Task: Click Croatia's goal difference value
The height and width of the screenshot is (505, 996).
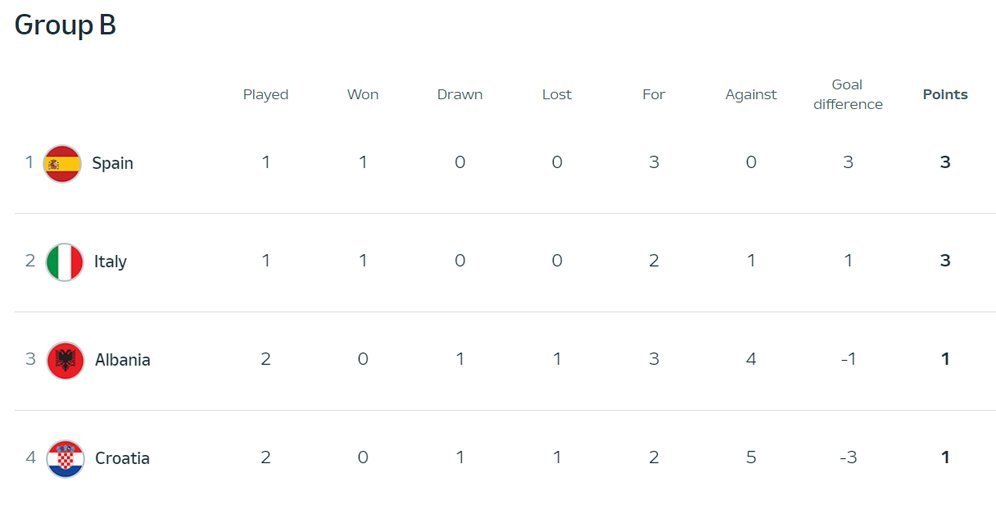Action: (x=848, y=458)
